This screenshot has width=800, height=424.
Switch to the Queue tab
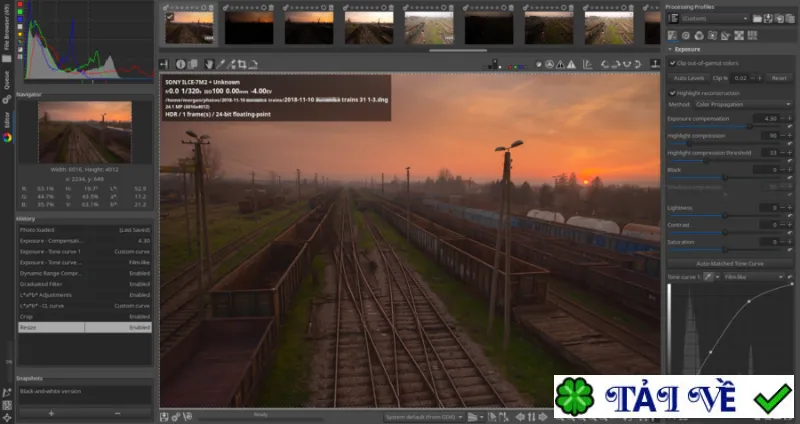pos(7,82)
